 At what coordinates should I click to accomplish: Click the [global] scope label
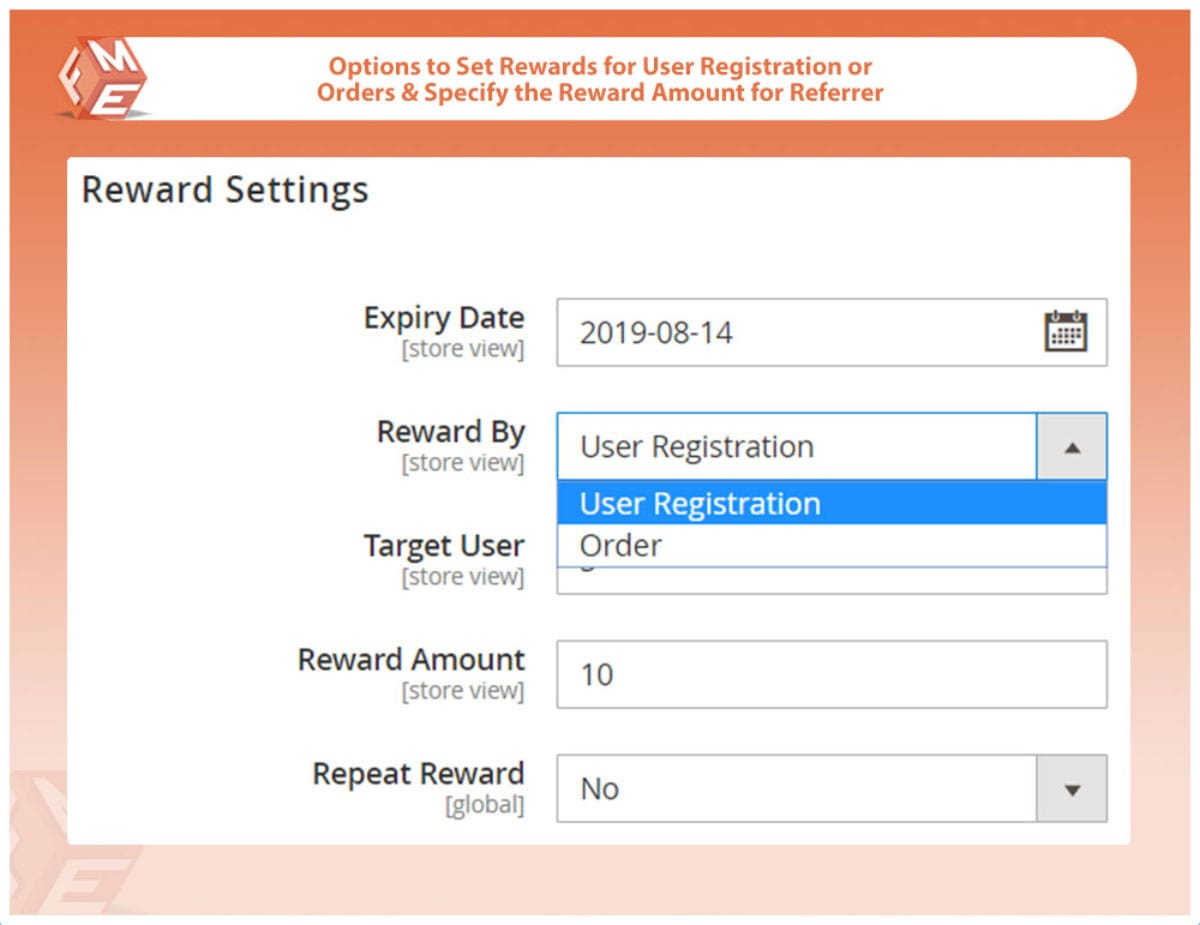coord(484,805)
